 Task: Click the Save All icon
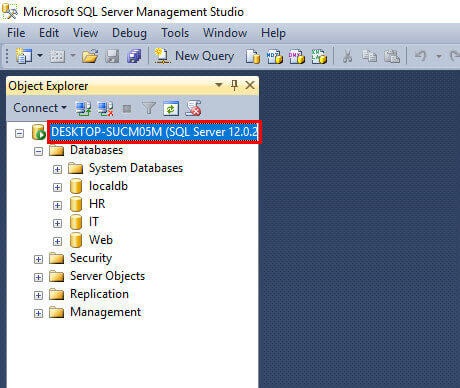[134, 56]
